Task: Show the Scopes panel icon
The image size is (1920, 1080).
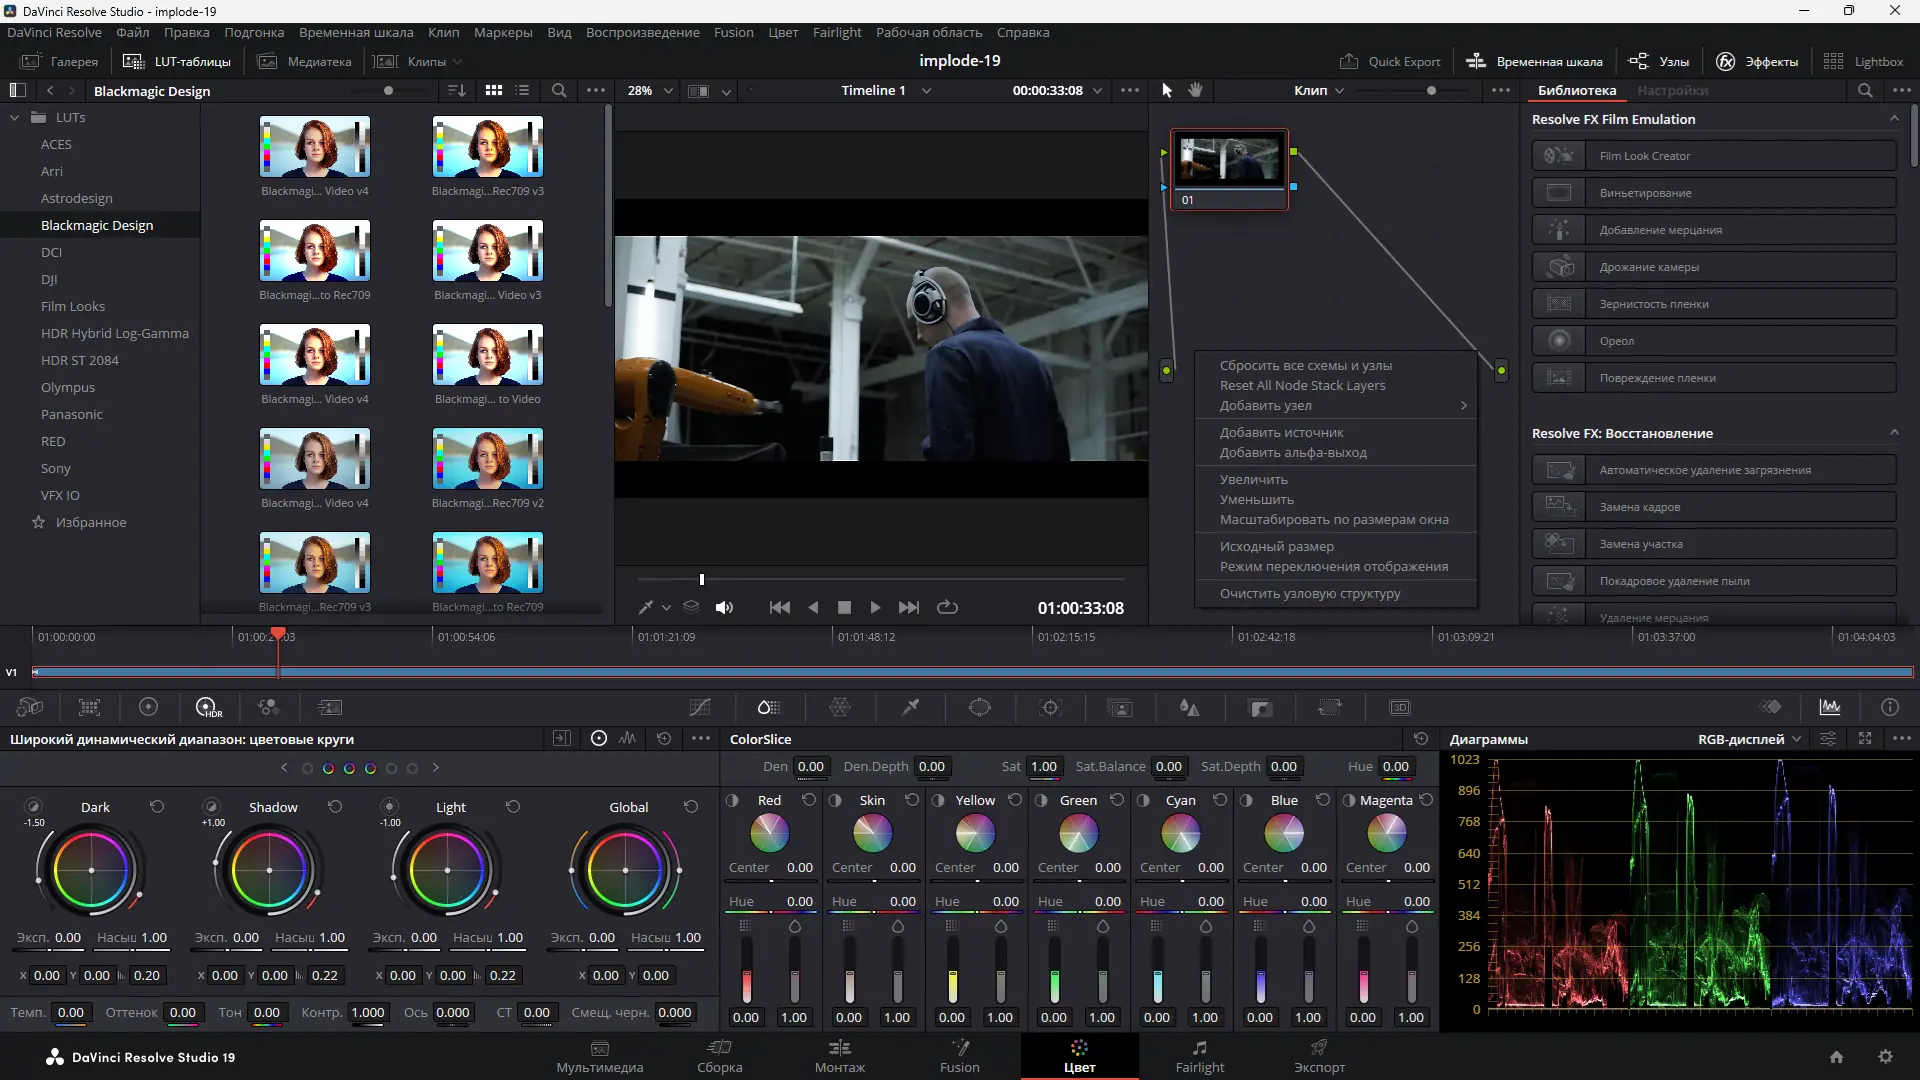Action: tap(1830, 708)
